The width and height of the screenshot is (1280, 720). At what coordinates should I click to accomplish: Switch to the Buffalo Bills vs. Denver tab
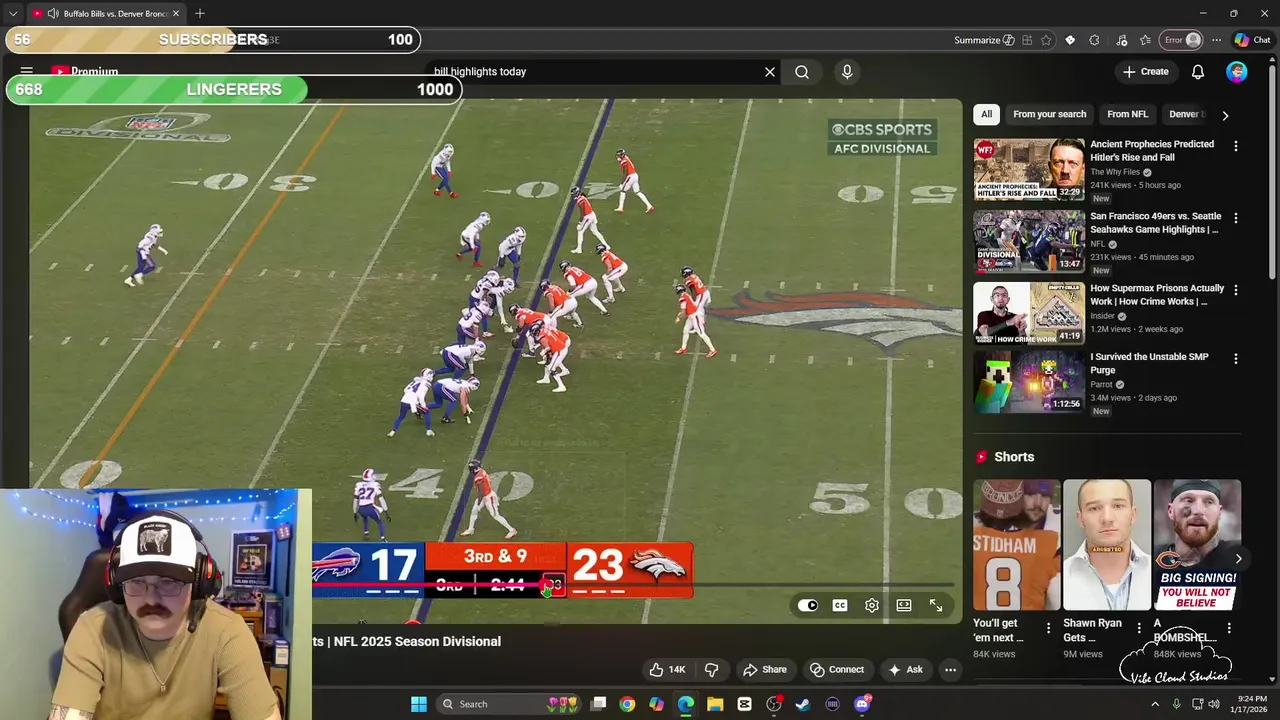106,13
